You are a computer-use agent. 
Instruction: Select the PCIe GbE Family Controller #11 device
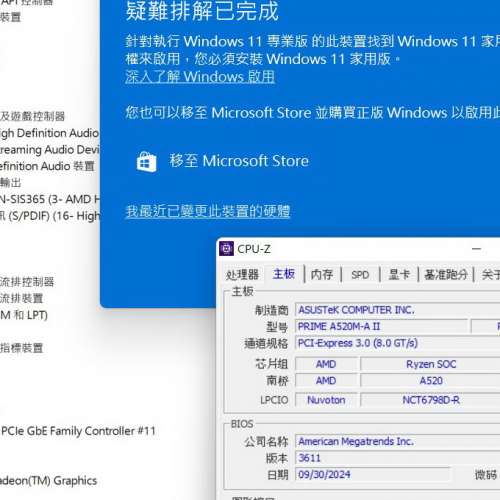coord(78,431)
